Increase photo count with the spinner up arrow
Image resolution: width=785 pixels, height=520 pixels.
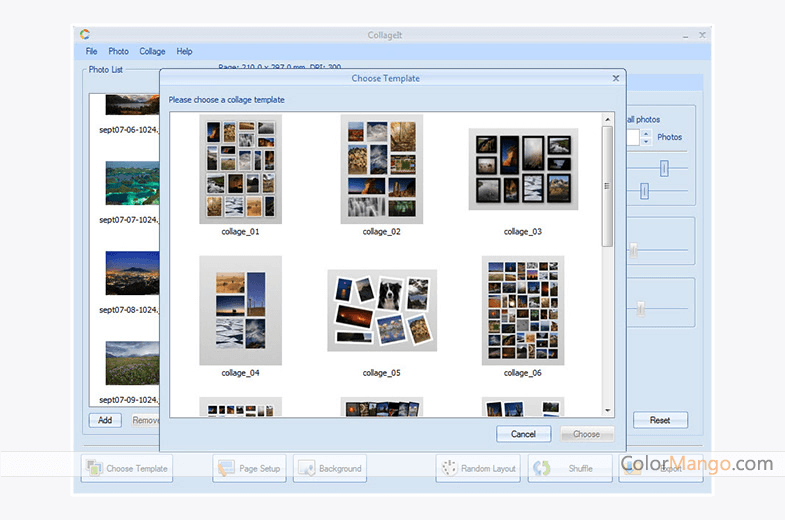point(646,133)
